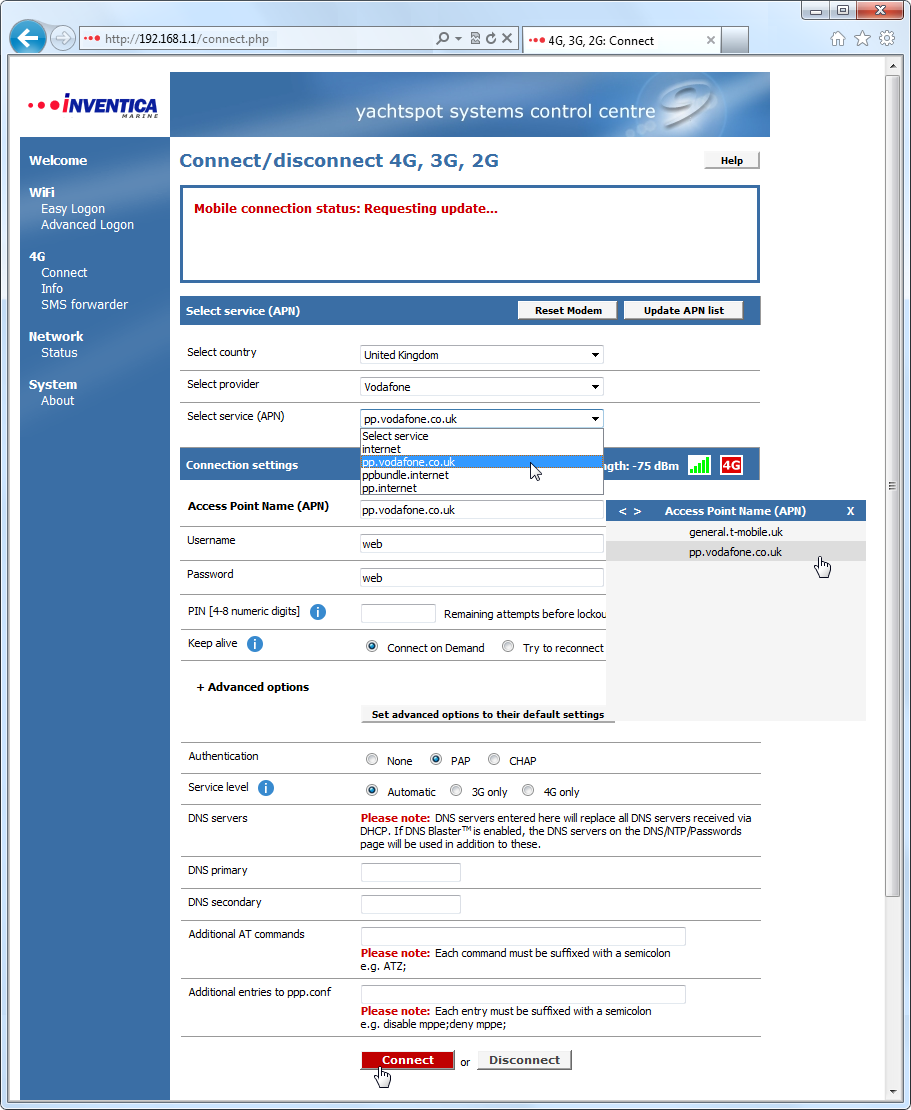911x1110 pixels.
Task: Close the Access Point Name popup panel
Action: tap(850, 511)
